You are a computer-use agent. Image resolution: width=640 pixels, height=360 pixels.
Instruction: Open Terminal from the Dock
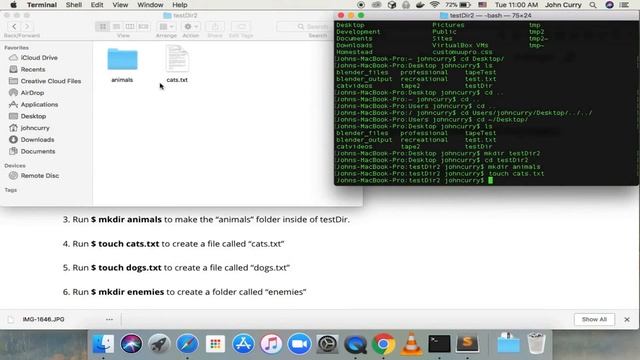439,344
